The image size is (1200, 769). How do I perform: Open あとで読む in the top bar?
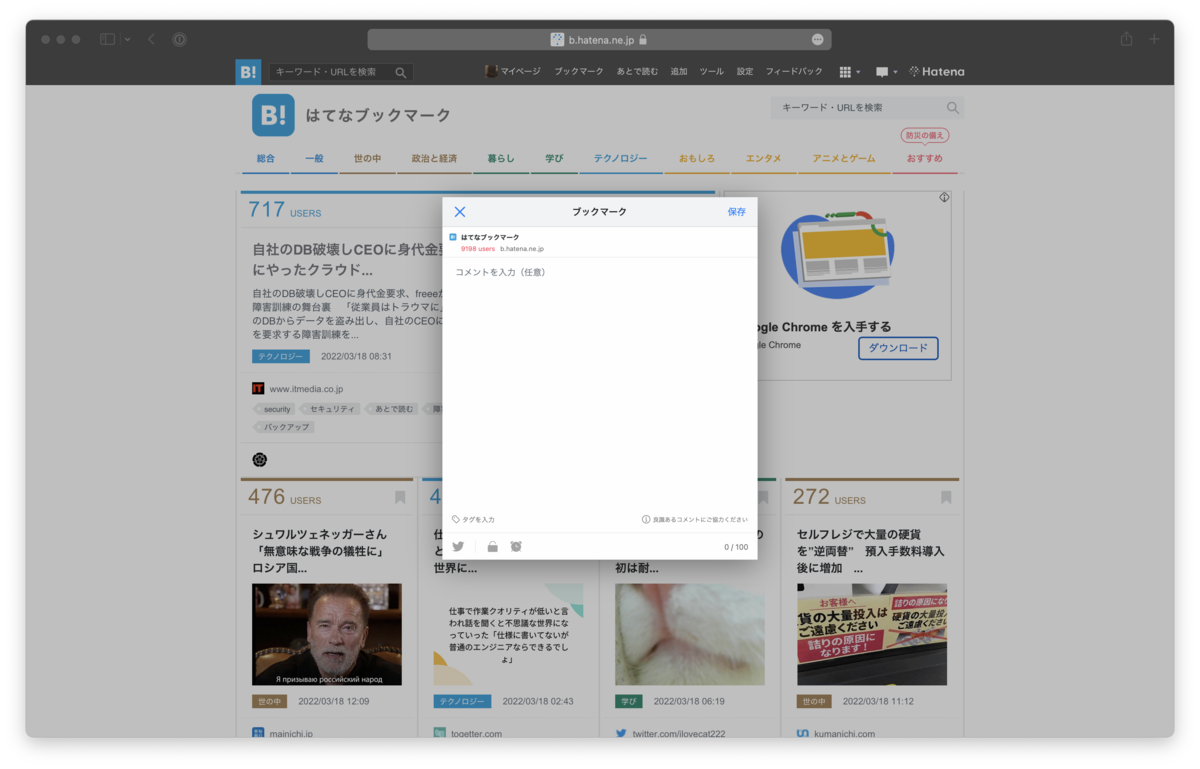(x=638, y=72)
